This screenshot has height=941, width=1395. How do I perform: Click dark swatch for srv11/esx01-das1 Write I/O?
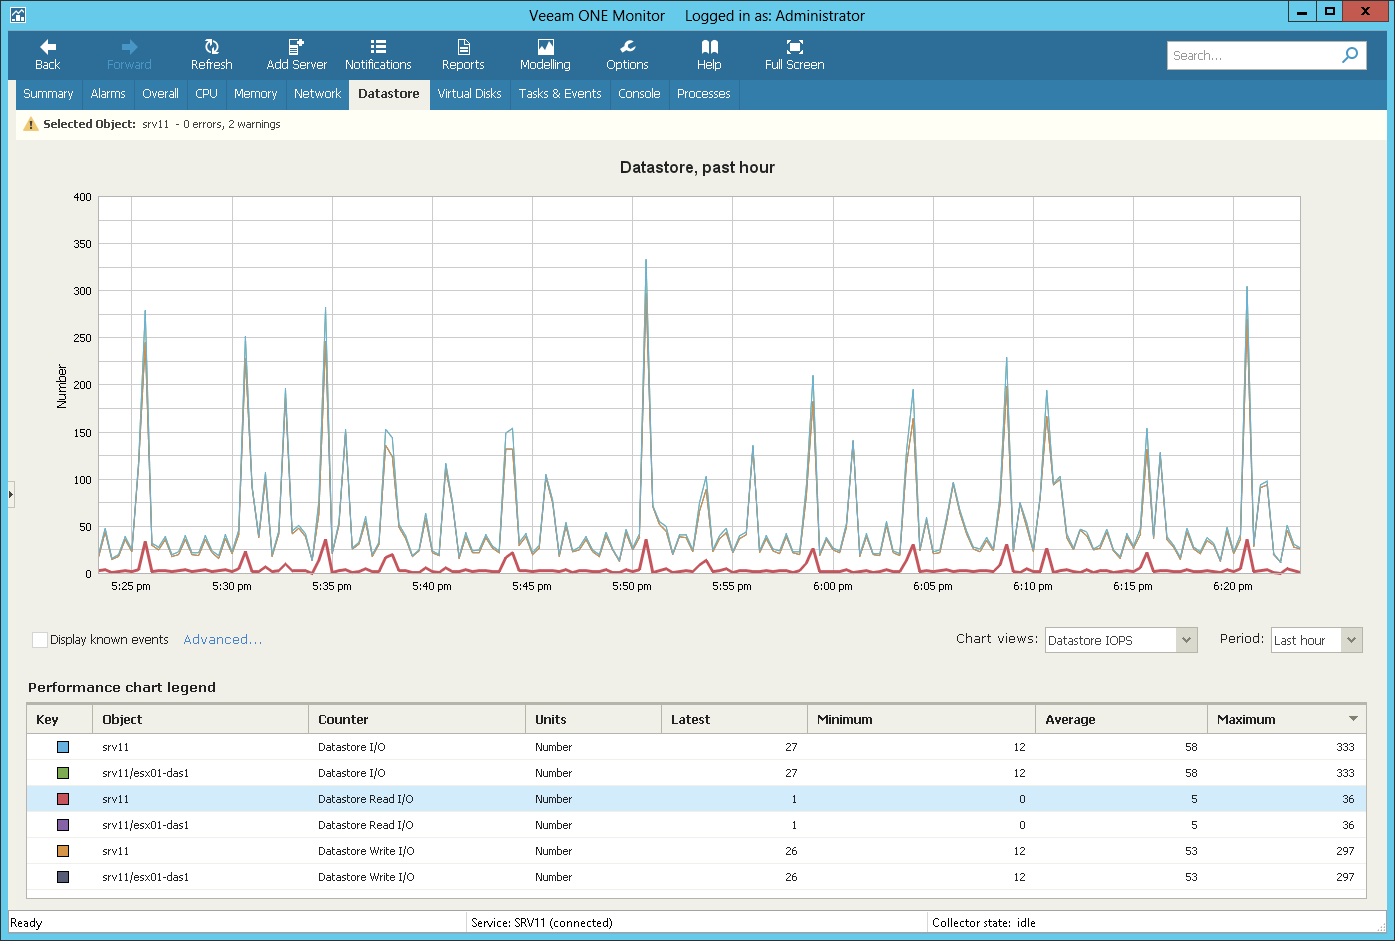pos(63,877)
